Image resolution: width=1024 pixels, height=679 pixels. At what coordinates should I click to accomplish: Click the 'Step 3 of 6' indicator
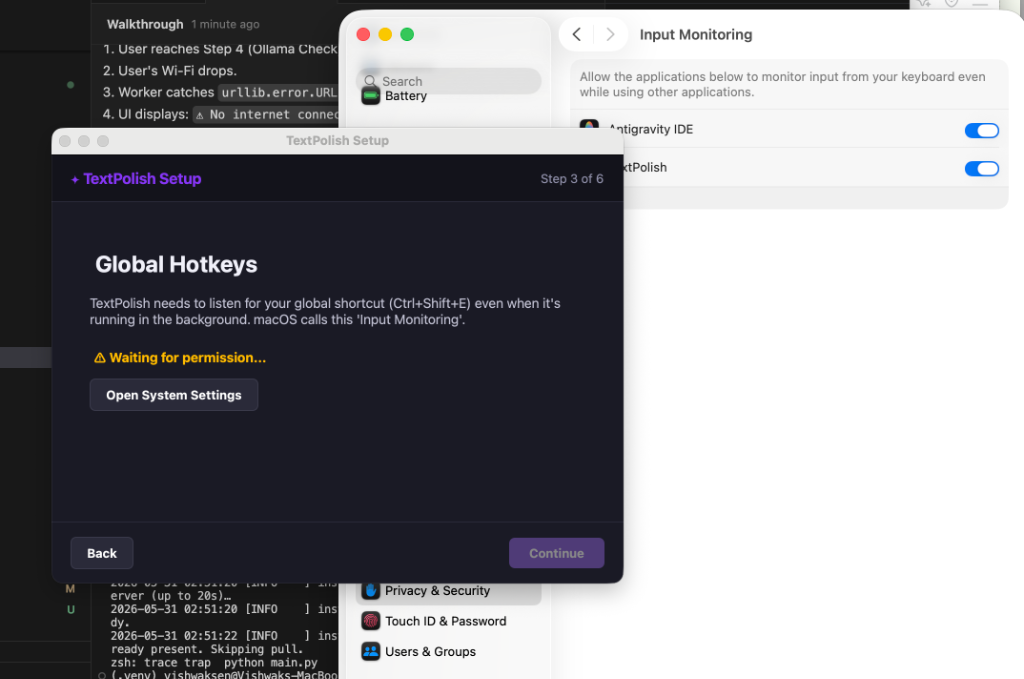571,179
